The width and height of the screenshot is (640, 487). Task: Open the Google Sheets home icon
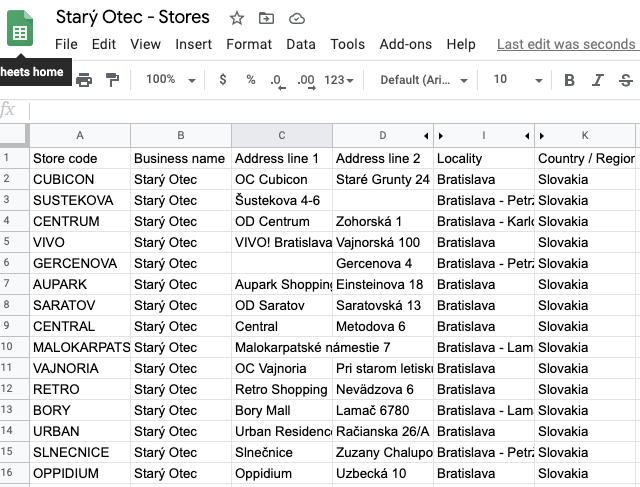[20, 28]
